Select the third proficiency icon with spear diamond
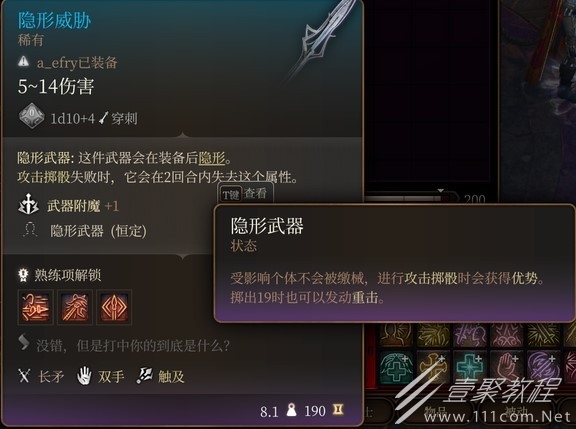This screenshot has height=429, width=576. coord(114,307)
